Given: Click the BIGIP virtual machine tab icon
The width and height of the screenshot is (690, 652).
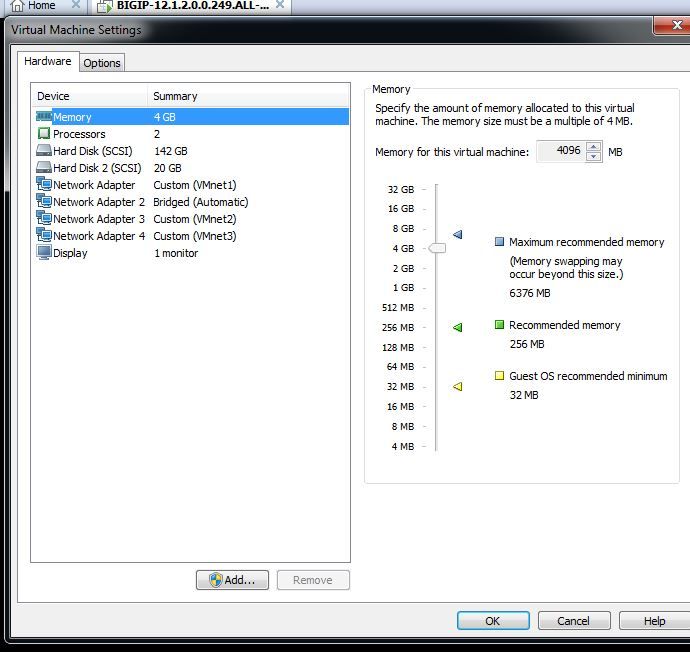Looking at the screenshot, I should click(x=105, y=6).
